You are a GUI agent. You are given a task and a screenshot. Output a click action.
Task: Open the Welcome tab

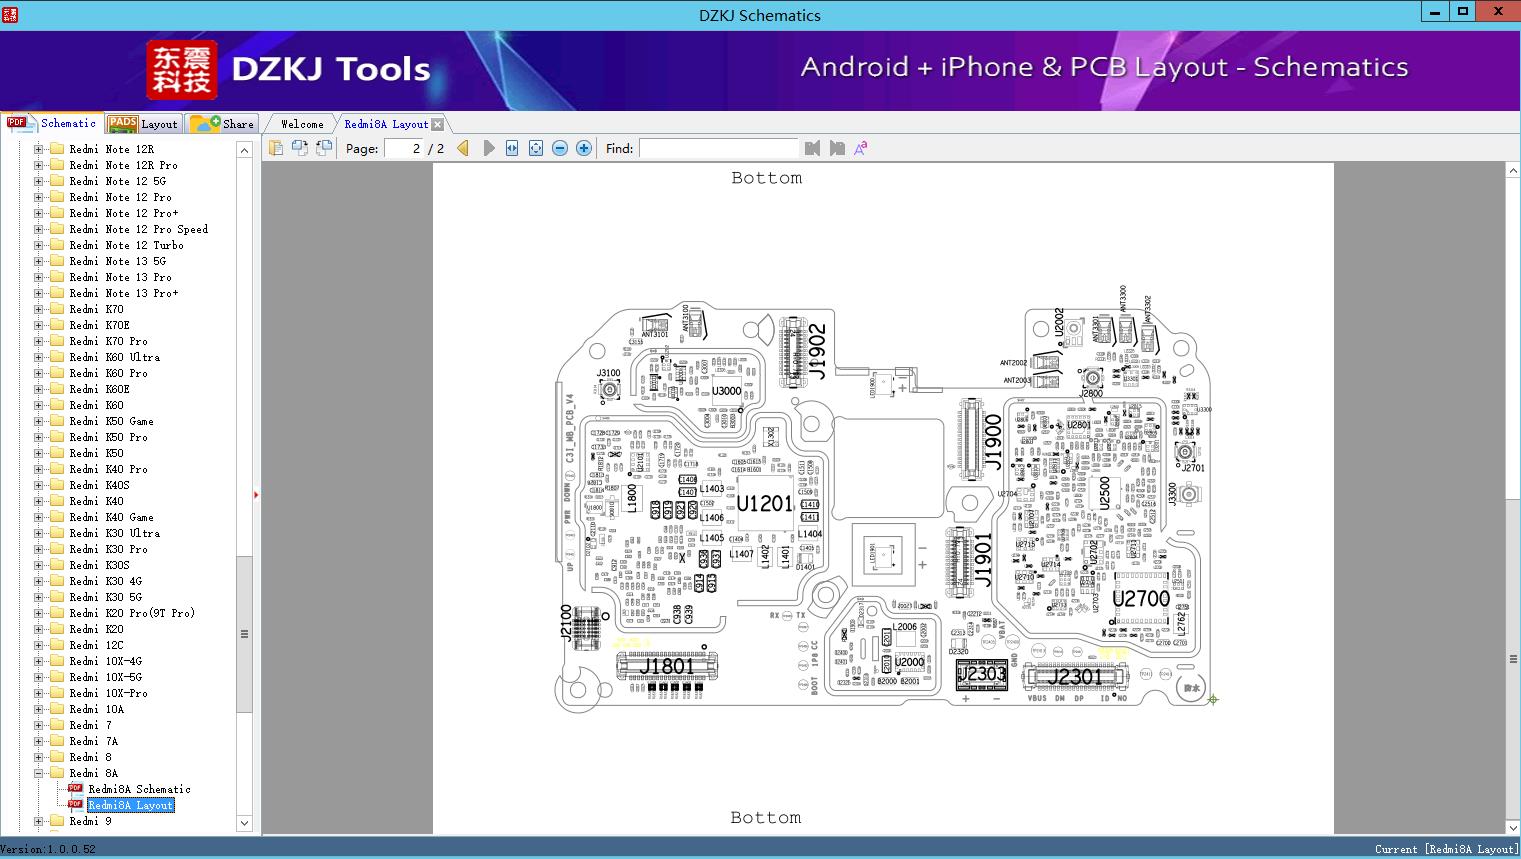coord(302,124)
